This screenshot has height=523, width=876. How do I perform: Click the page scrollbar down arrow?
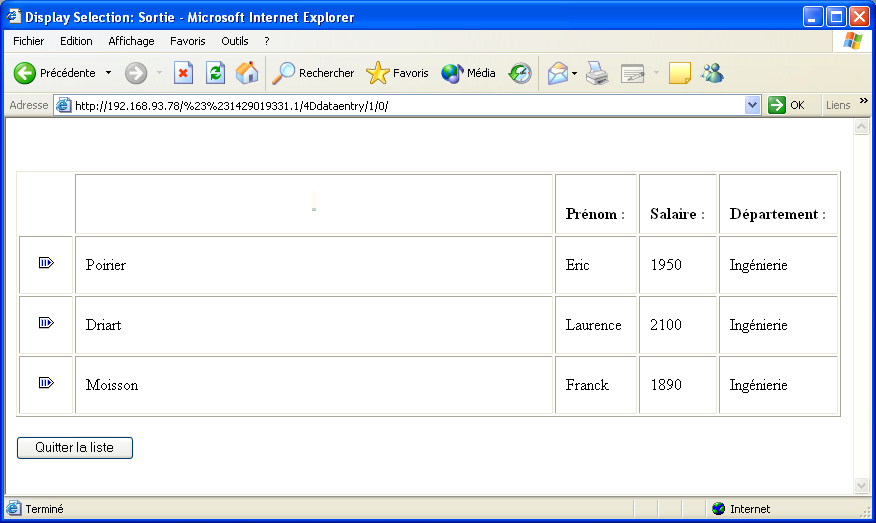coord(862,486)
